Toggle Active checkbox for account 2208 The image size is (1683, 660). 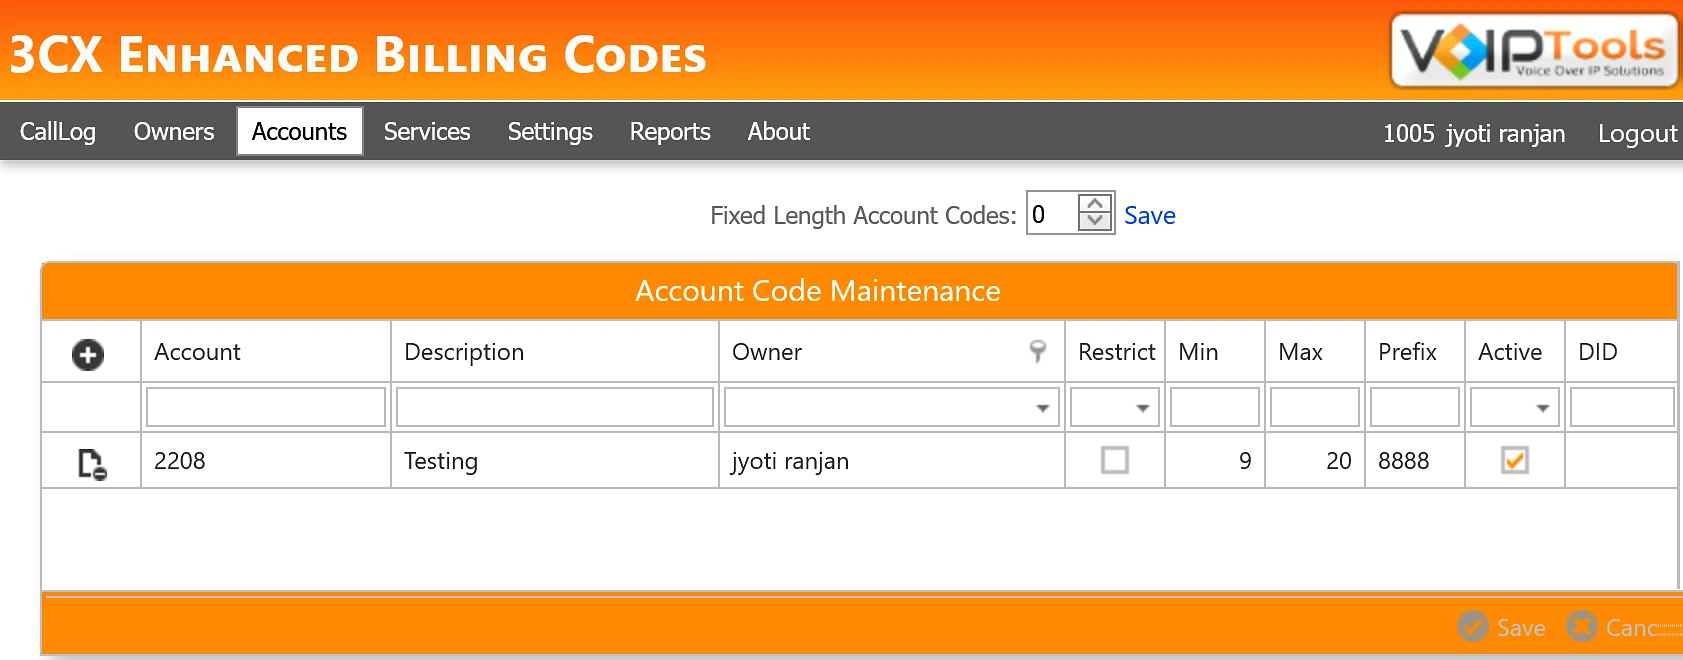point(1514,460)
